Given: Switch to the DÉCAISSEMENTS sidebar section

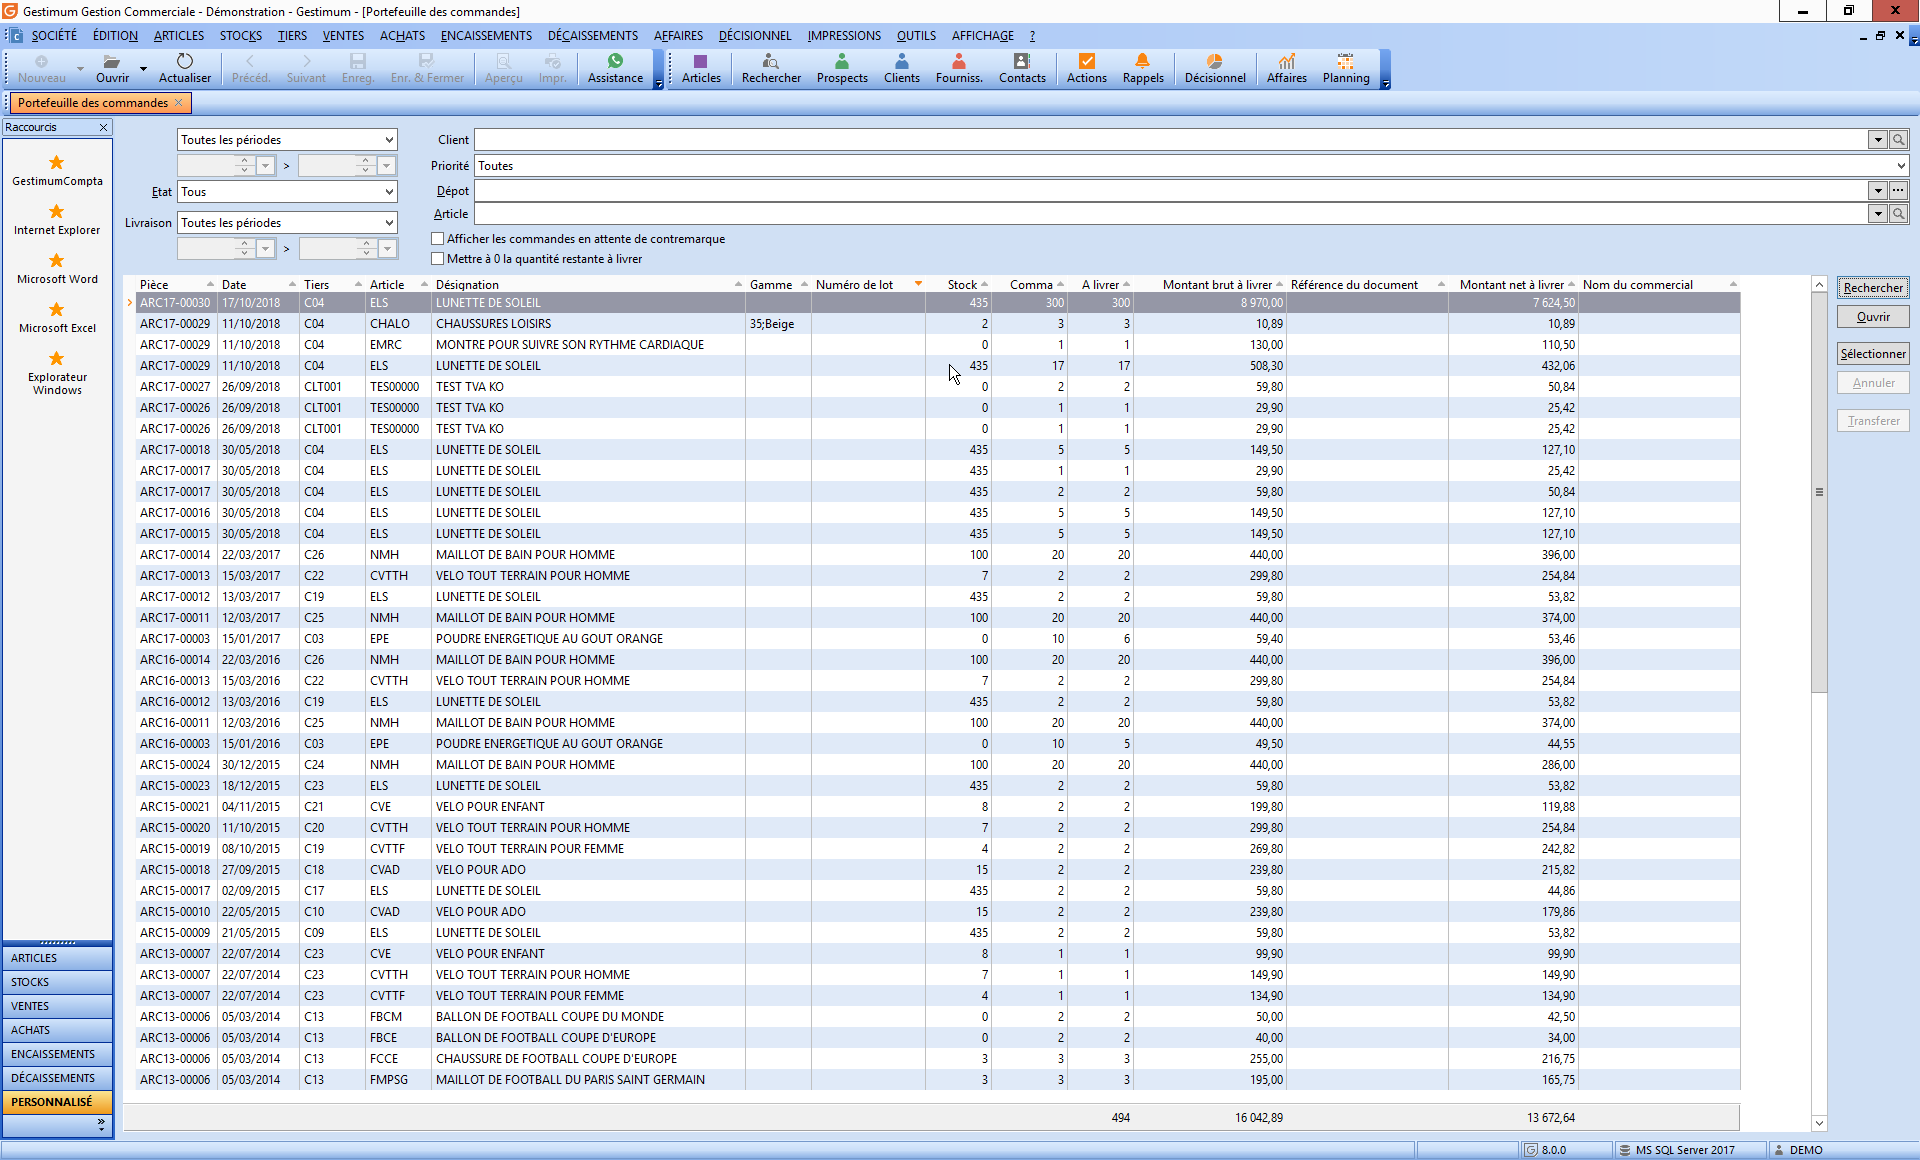Looking at the screenshot, I should point(57,1078).
